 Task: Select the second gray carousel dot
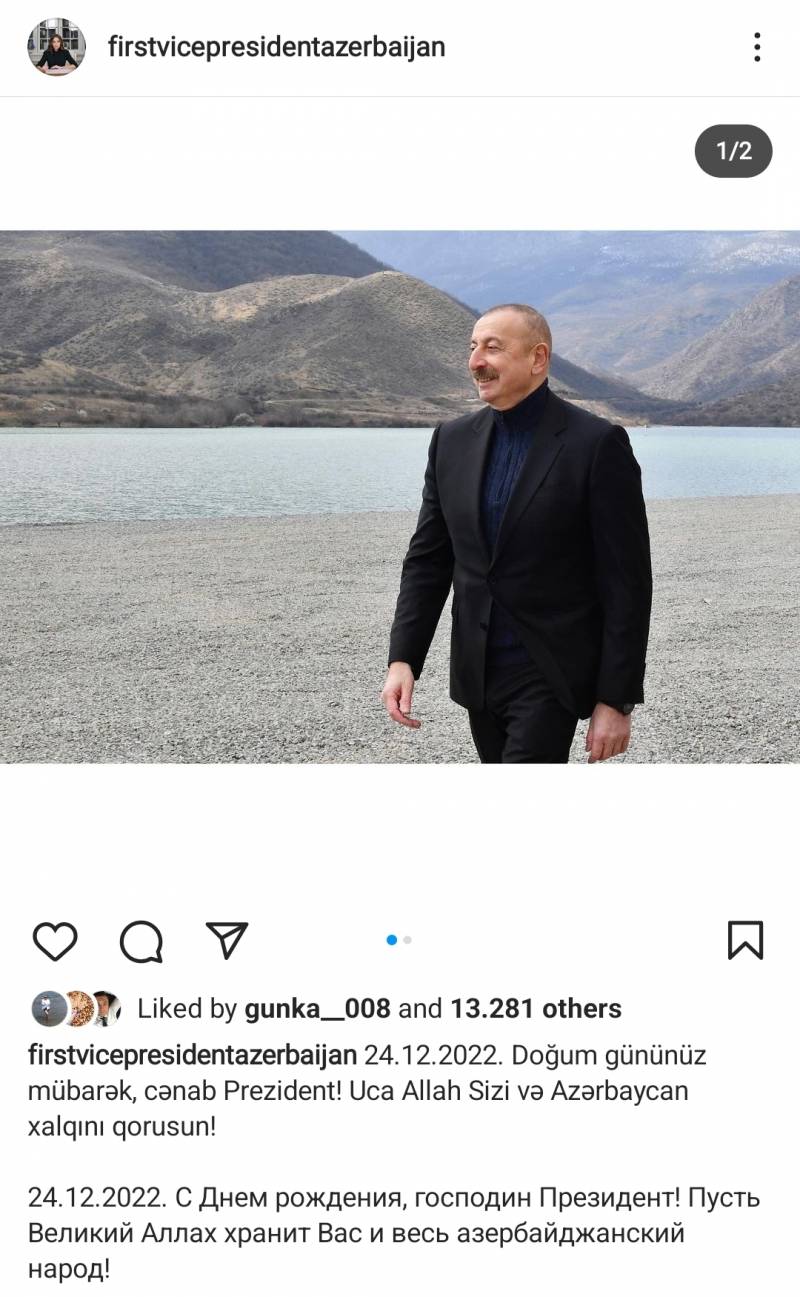pyautogui.click(x=408, y=940)
